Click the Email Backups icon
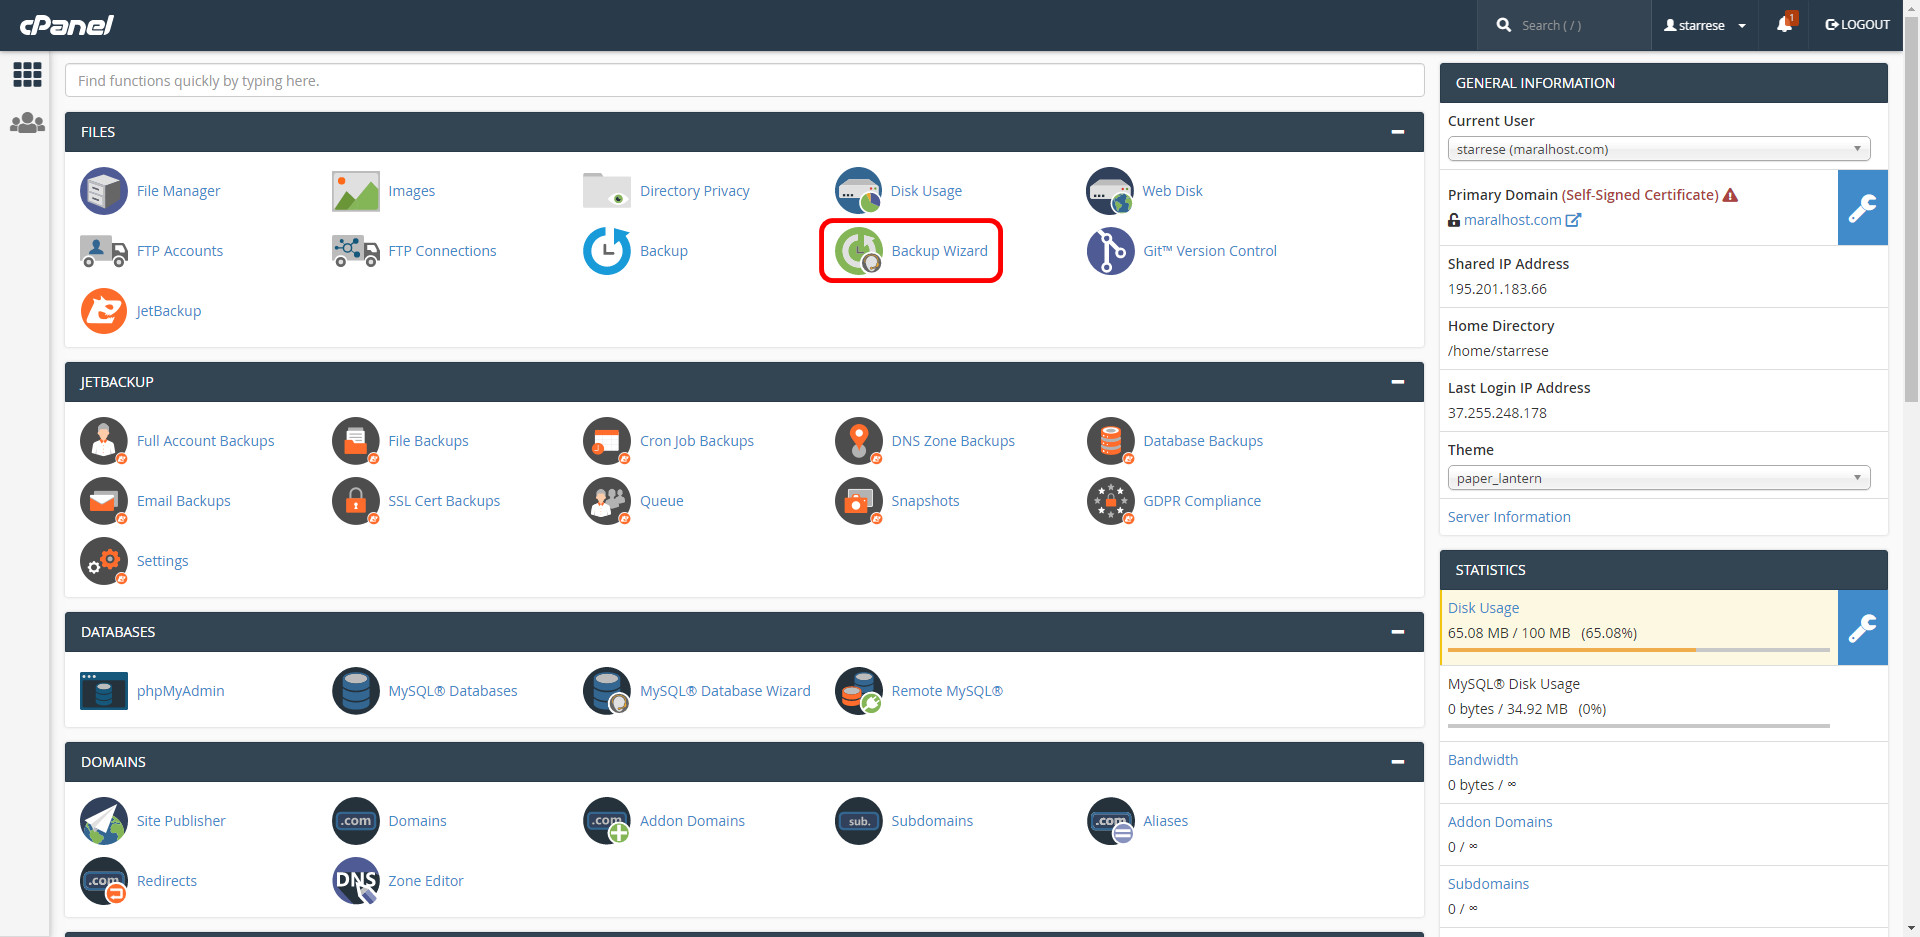The image size is (1920, 937). click(x=104, y=501)
